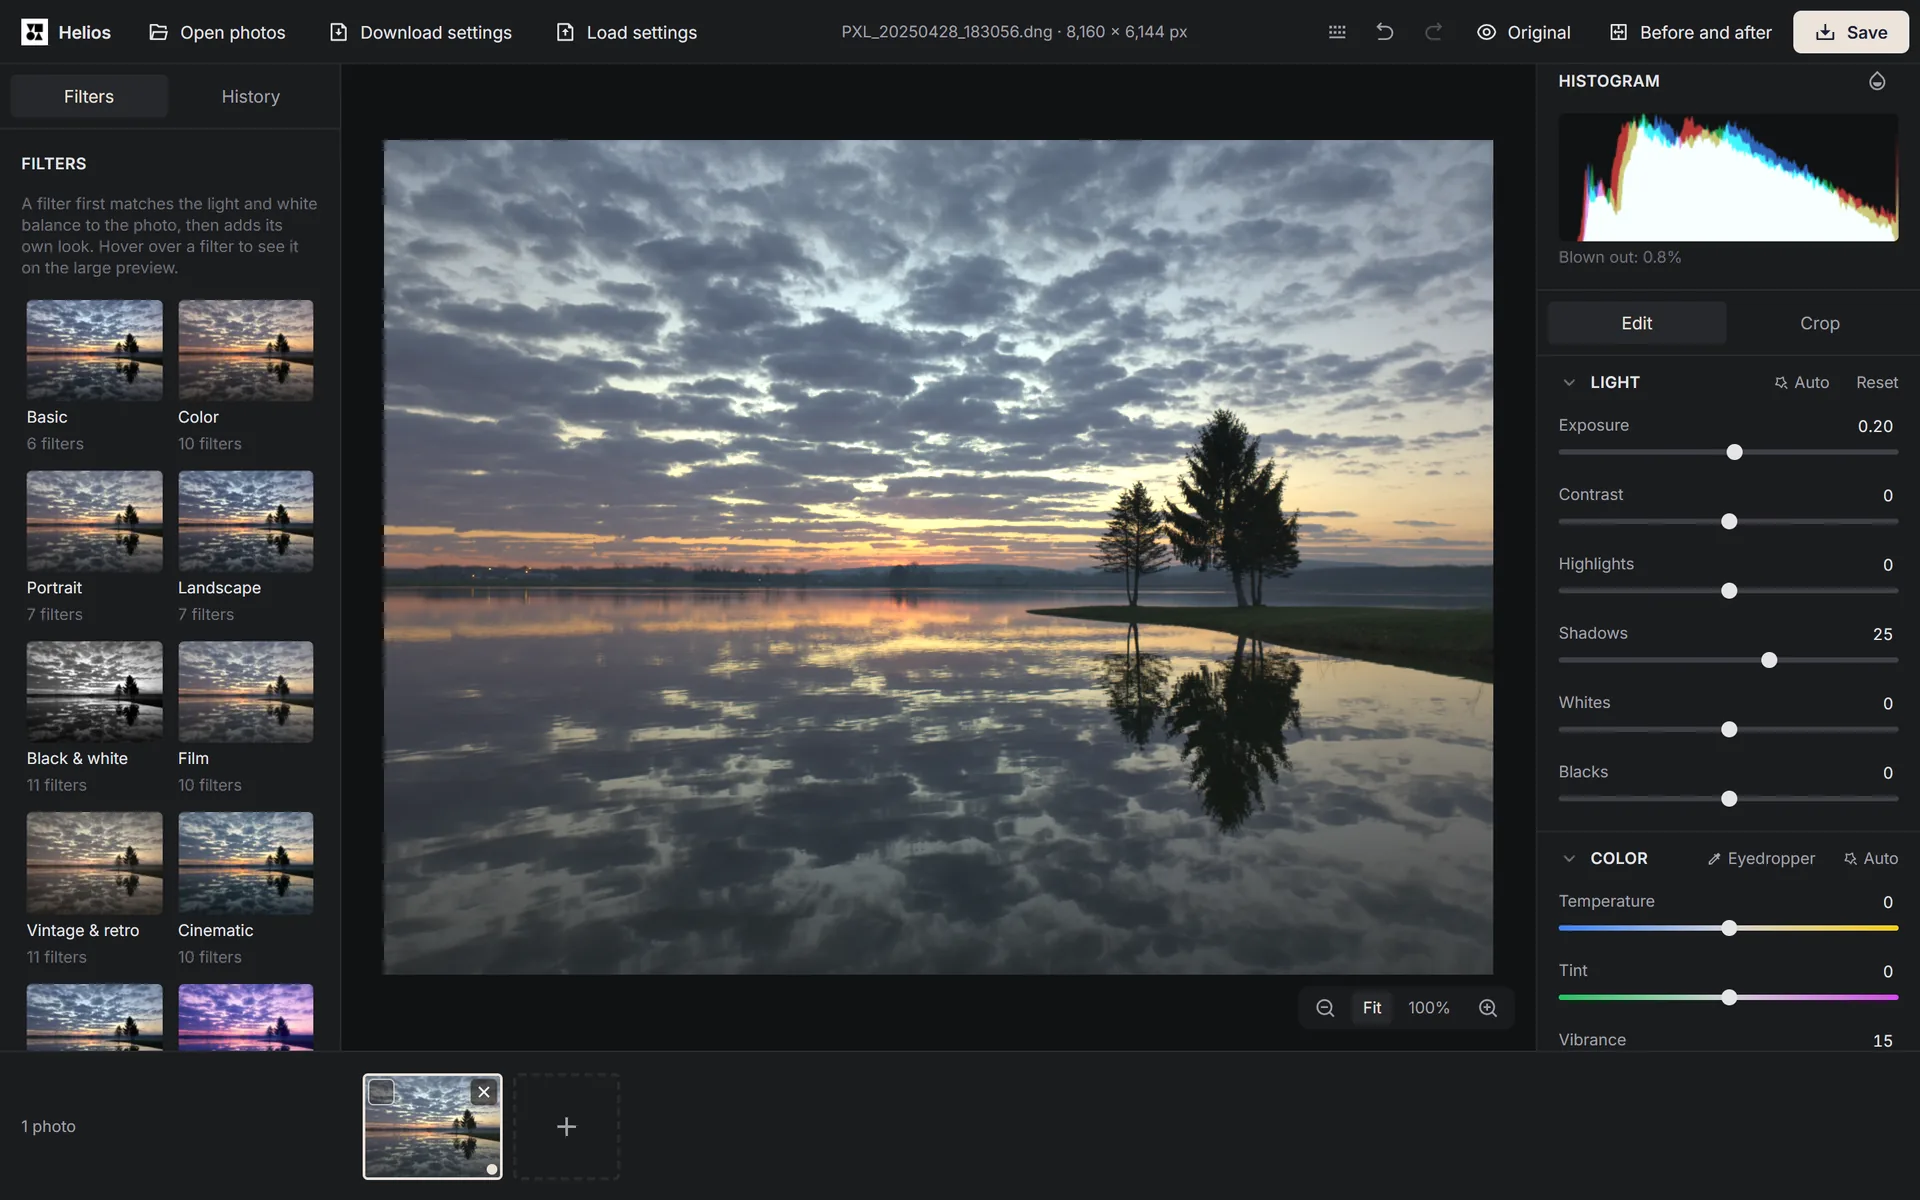Image resolution: width=1920 pixels, height=1200 pixels.
Task: Click the Helios logo icon
Action: click(34, 32)
